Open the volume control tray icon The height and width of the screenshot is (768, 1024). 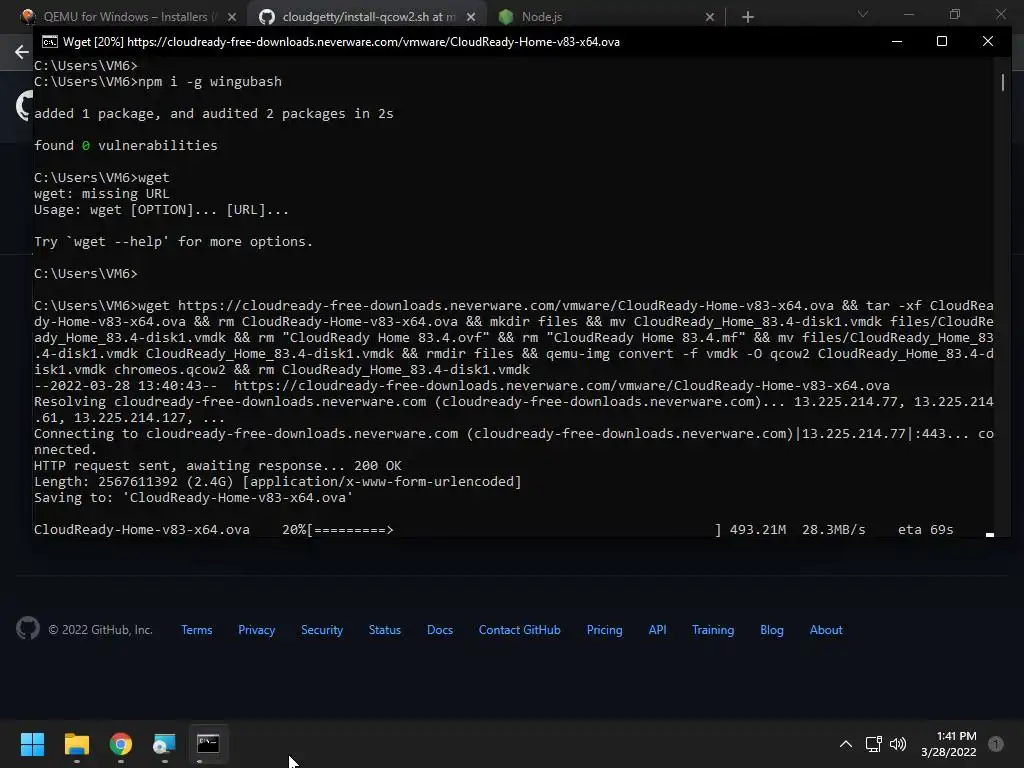point(898,744)
